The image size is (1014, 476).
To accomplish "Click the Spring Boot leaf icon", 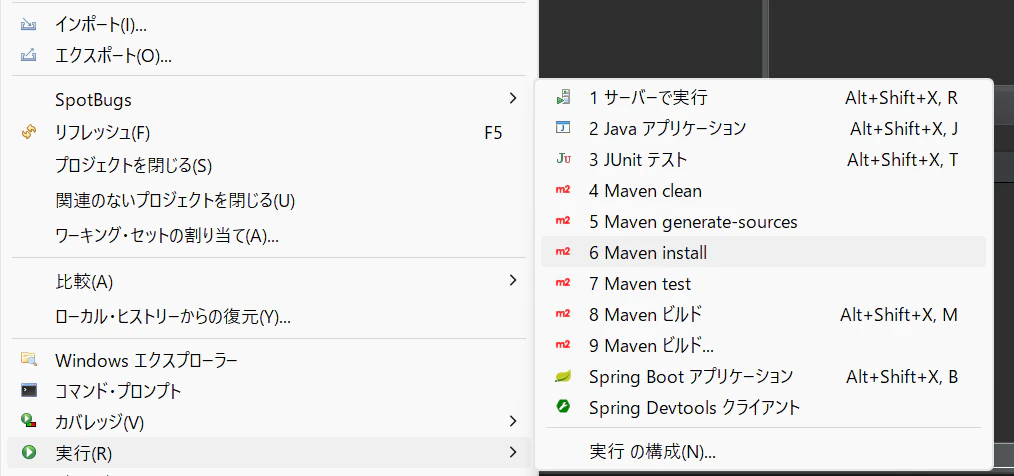I will [x=563, y=376].
